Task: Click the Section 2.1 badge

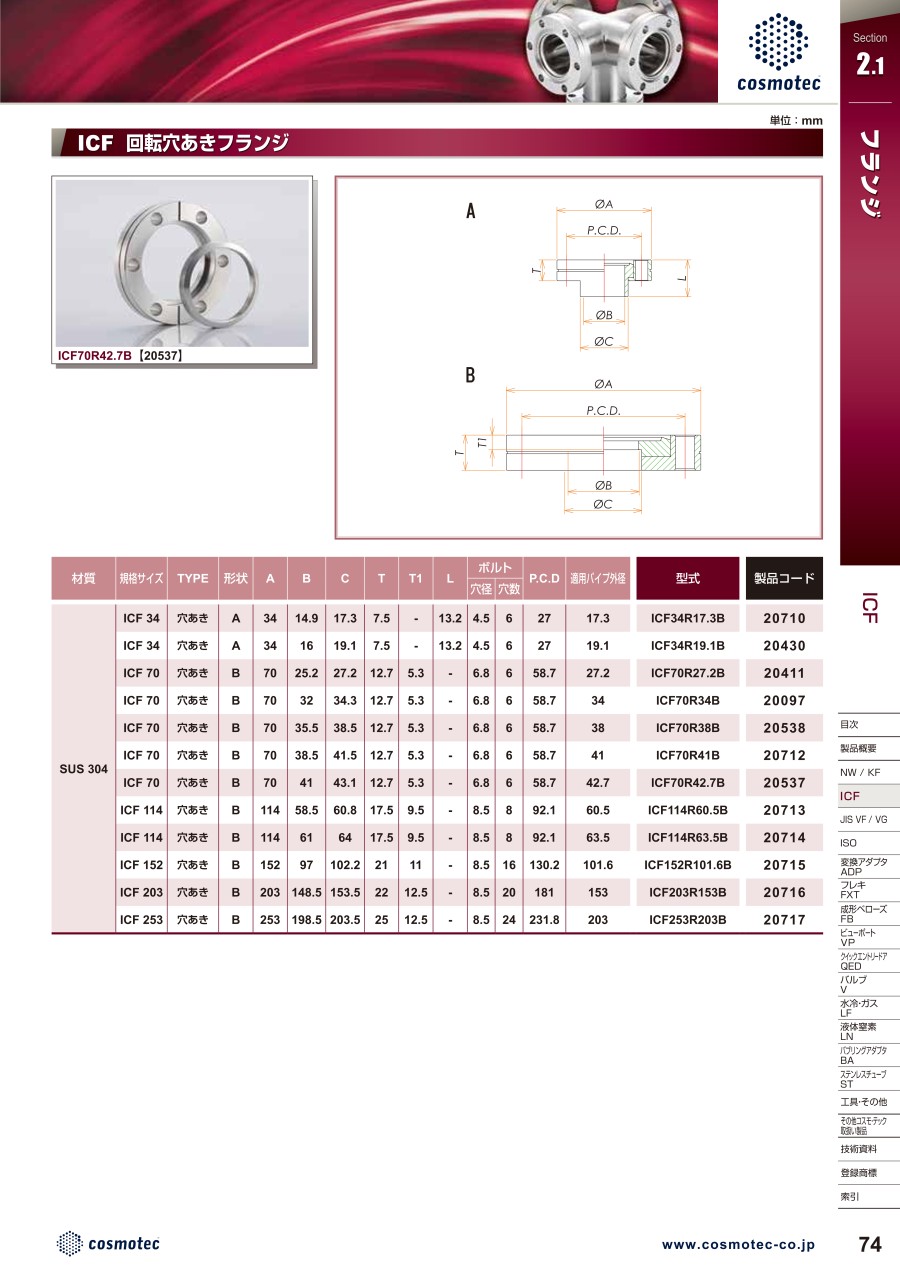Action: (869, 56)
